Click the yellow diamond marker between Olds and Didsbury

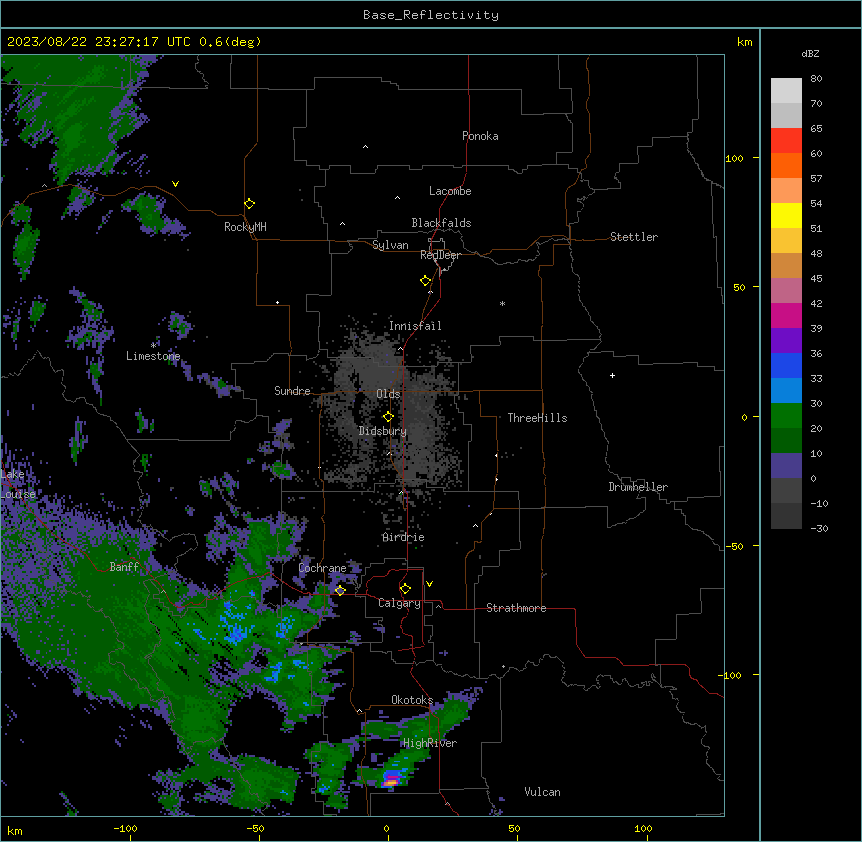point(388,417)
